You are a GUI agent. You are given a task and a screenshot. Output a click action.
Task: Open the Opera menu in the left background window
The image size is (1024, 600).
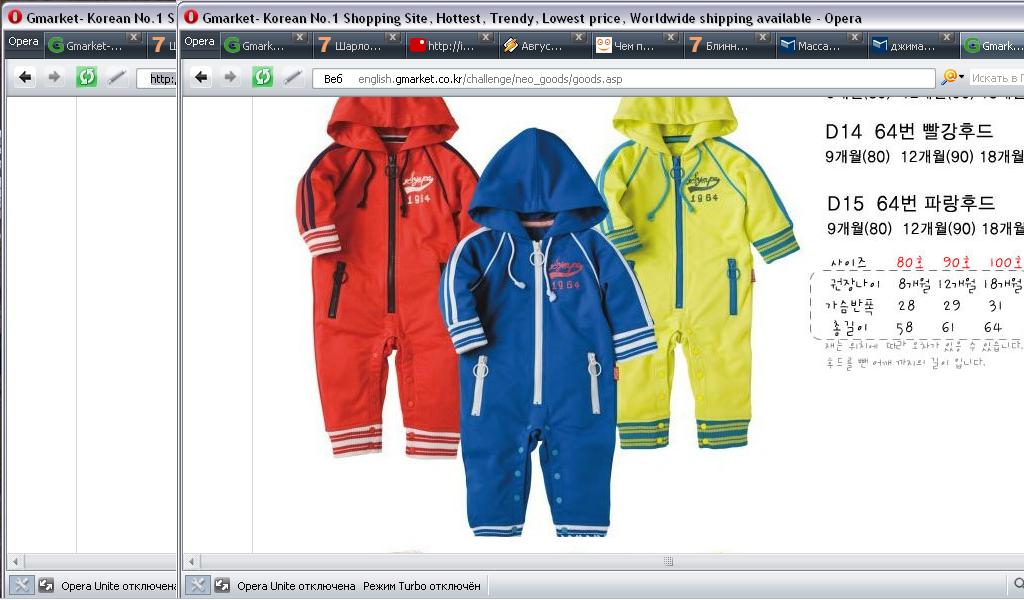pyautogui.click(x=24, y=42)
